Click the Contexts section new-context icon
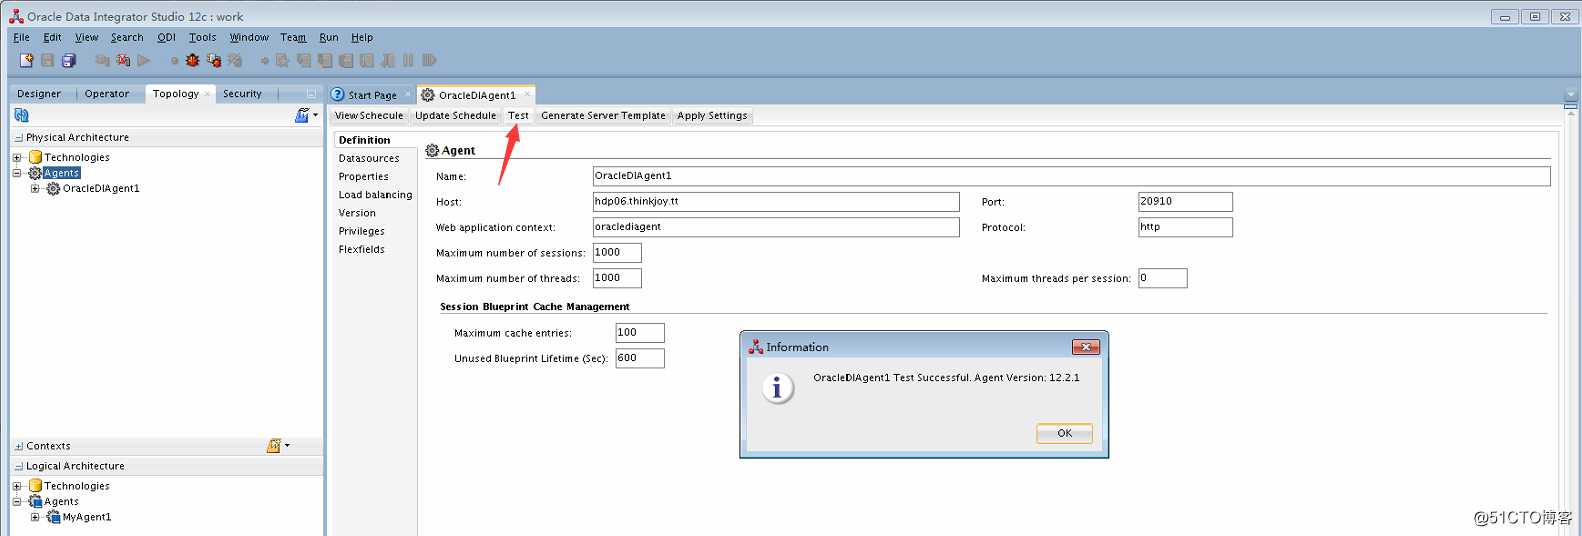This screenshot has height=536, width=1582. pyautogui.click(x=274, y=445)
